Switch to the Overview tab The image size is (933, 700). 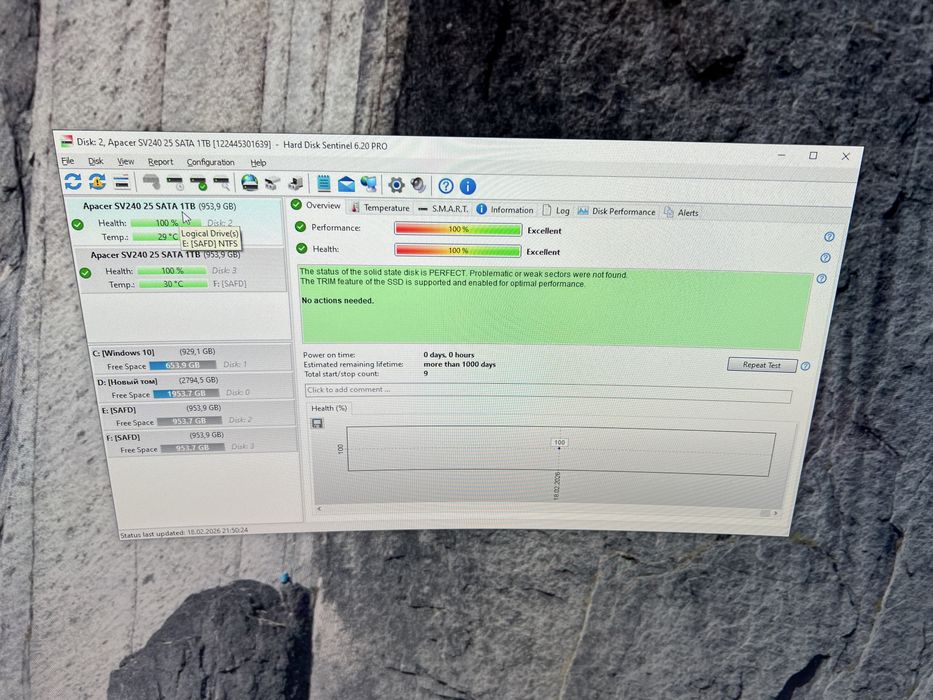click(316, 205)
